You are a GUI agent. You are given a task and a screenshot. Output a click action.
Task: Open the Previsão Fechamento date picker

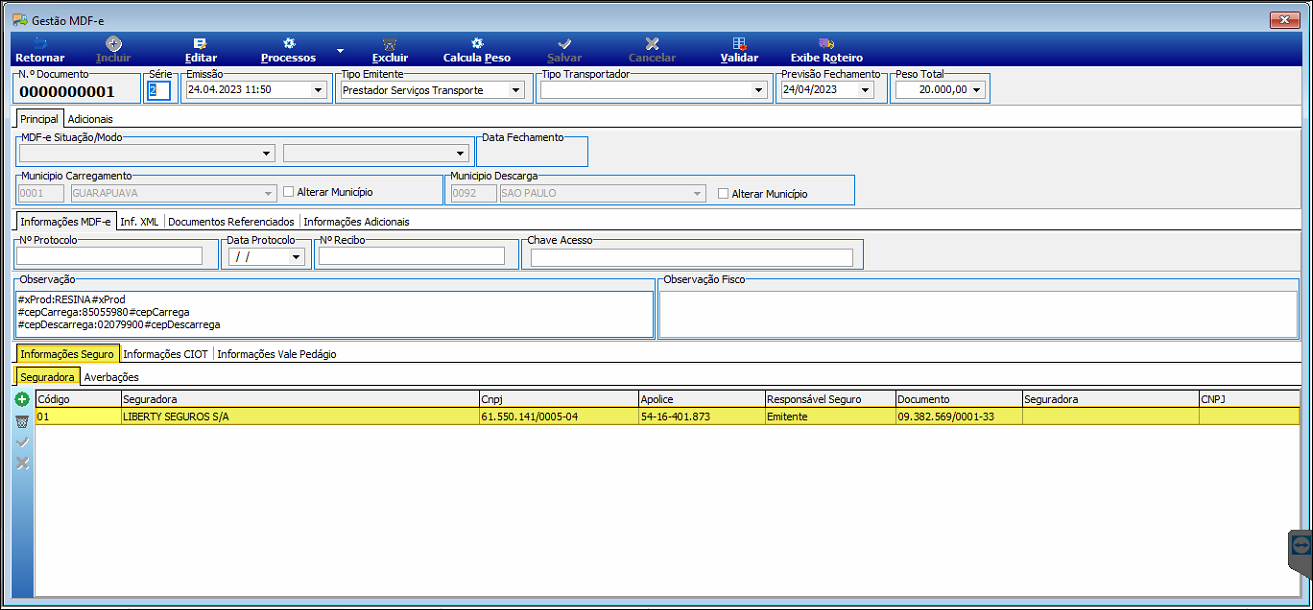(x=865, y=90)
